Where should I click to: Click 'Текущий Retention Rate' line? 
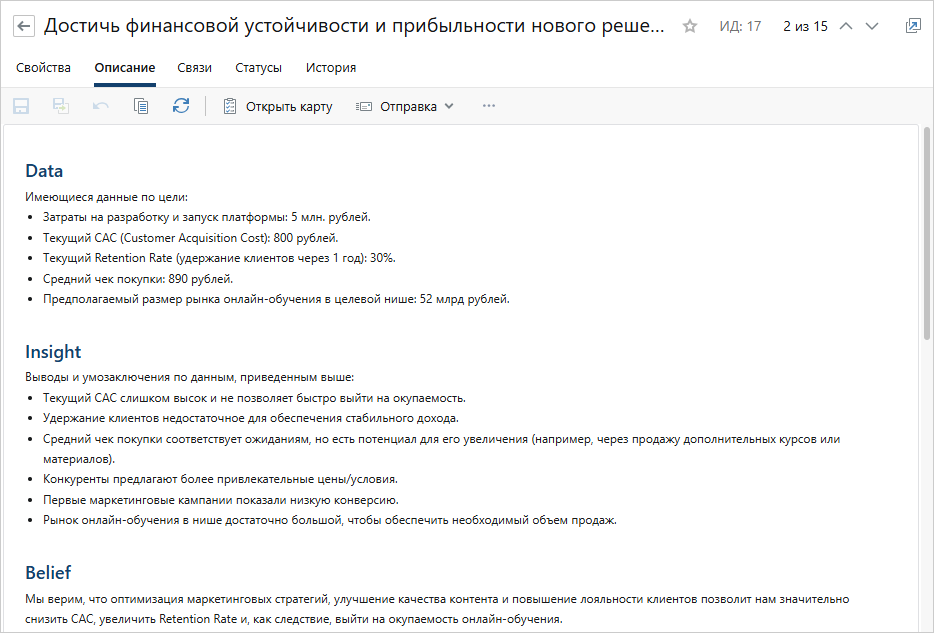click(219, 258)
